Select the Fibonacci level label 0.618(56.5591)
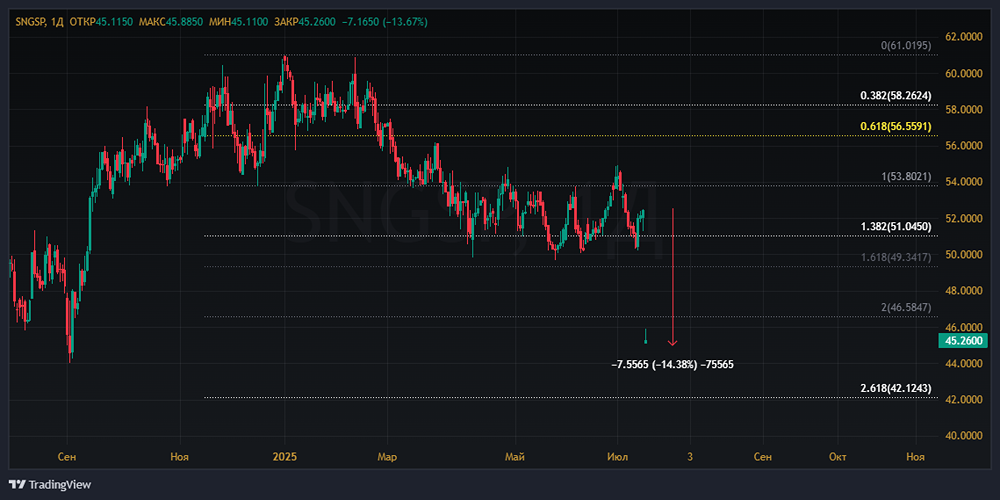The width and height of the screenshot is (1000, 500). pyautogui.click(x=895, y=127)
